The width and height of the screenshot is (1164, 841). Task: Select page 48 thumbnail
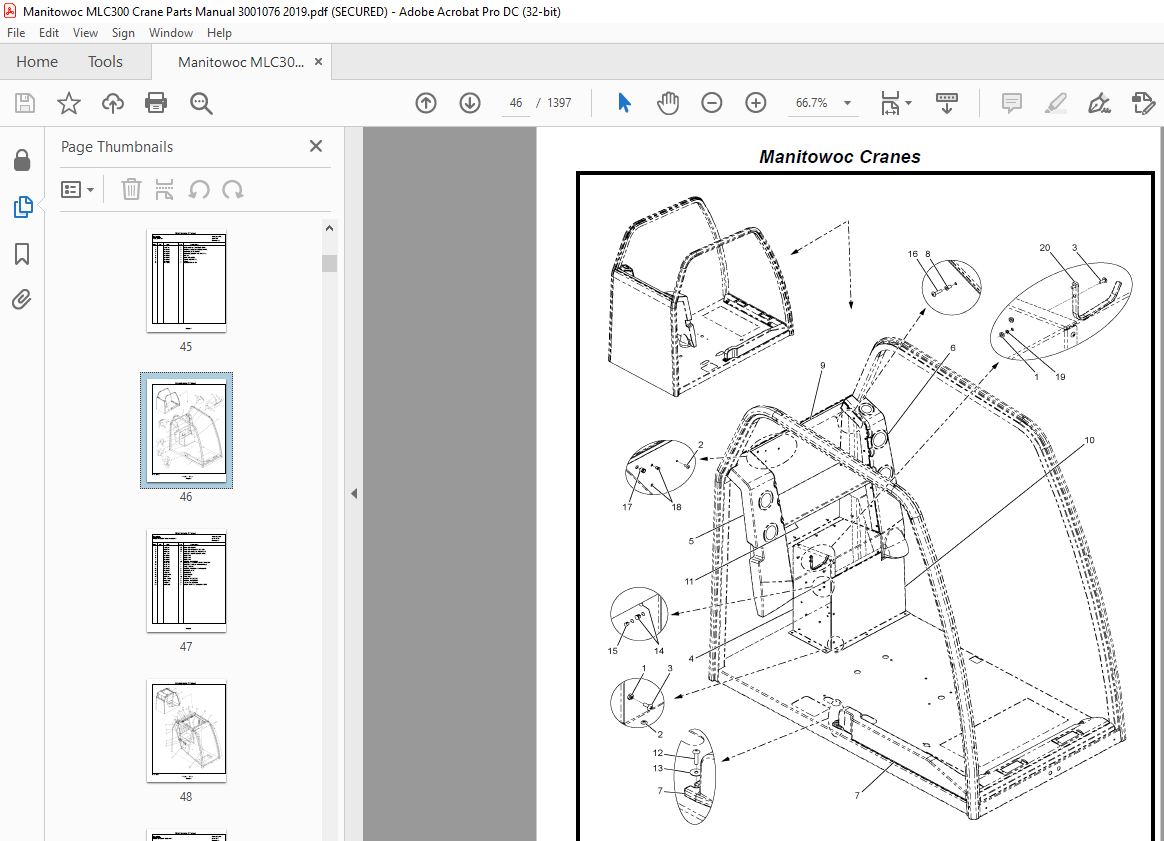(186, 731)
